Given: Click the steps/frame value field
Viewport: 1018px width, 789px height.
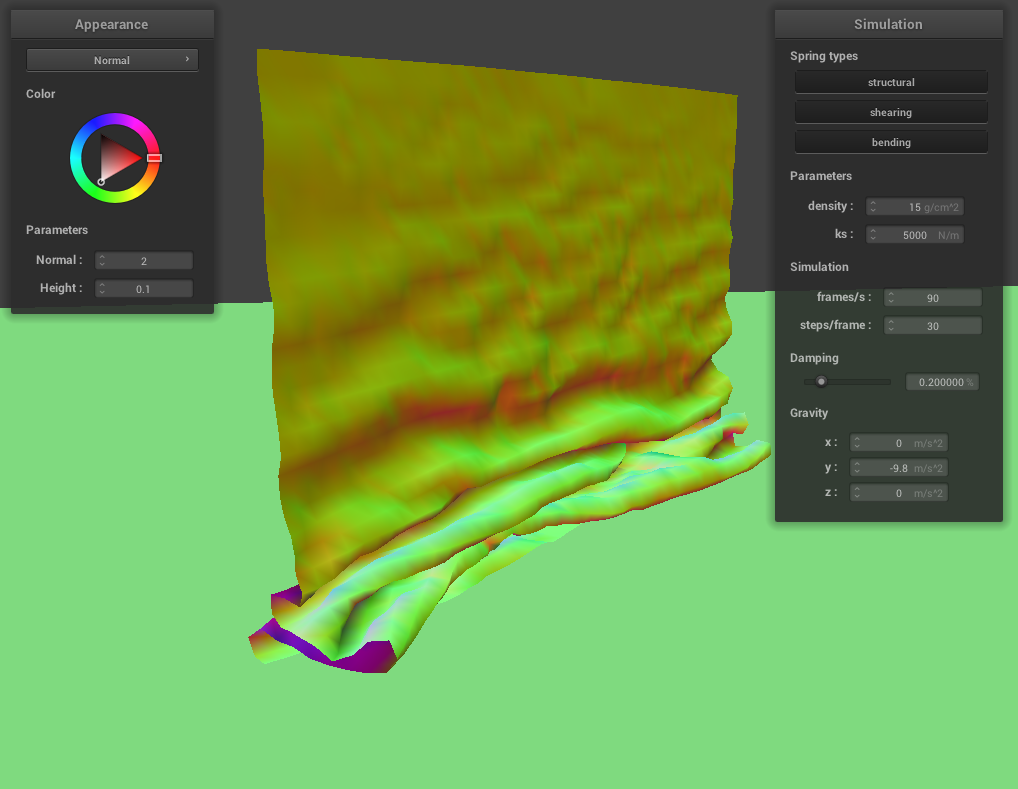Looking at the screenshot, I should [x=933, y=325].
